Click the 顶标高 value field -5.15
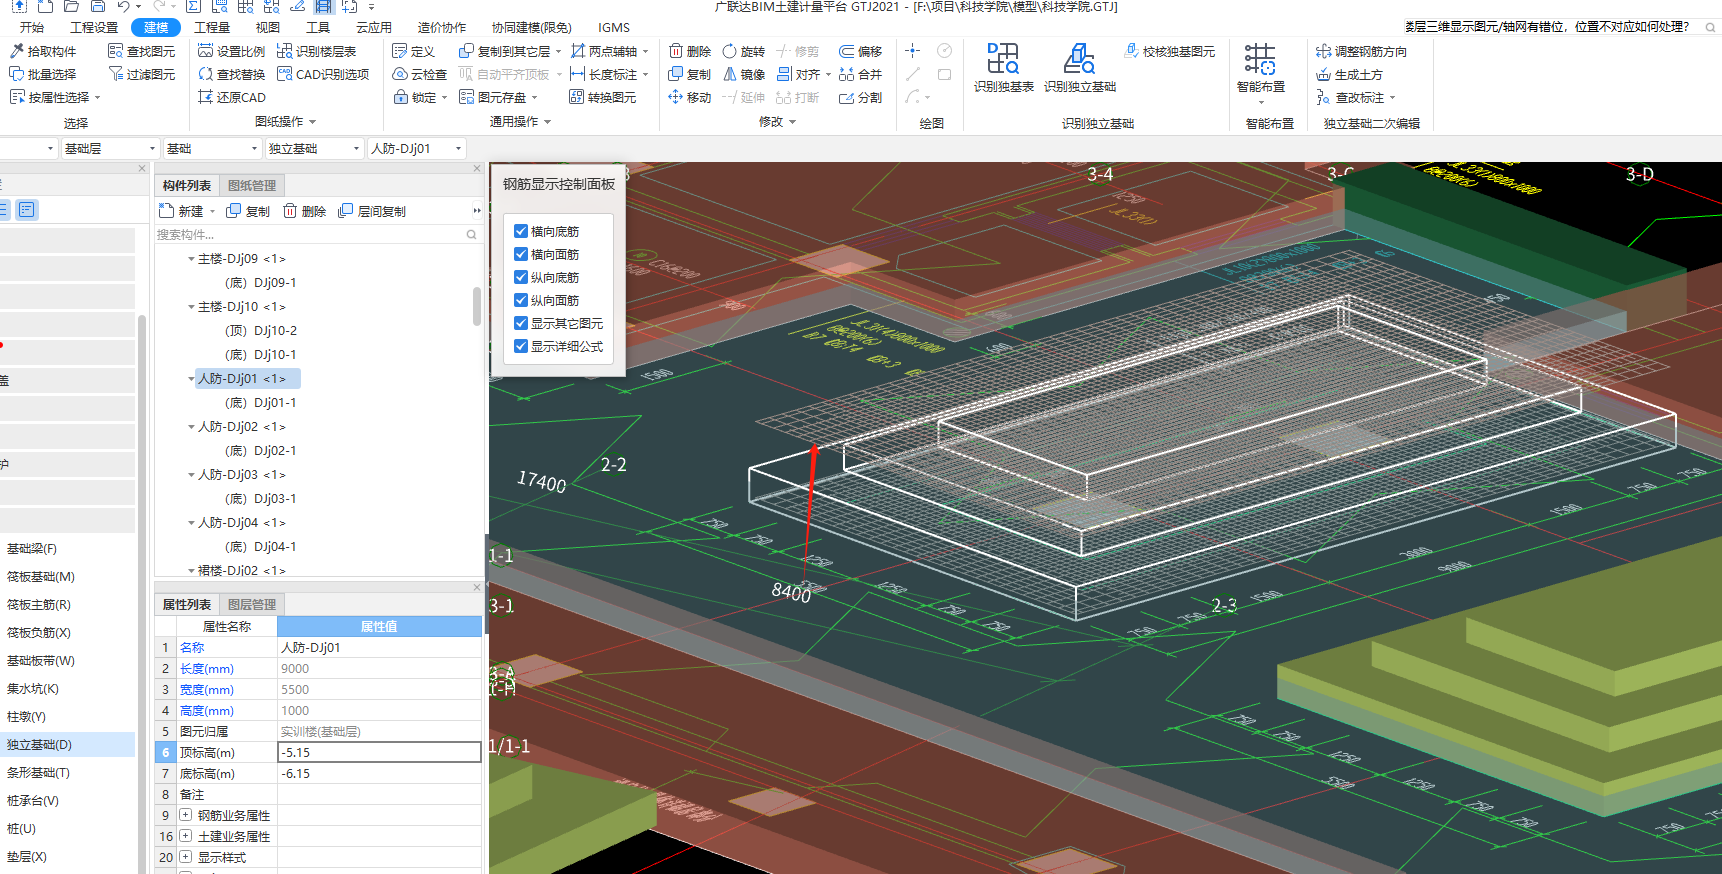 (379, 752)
